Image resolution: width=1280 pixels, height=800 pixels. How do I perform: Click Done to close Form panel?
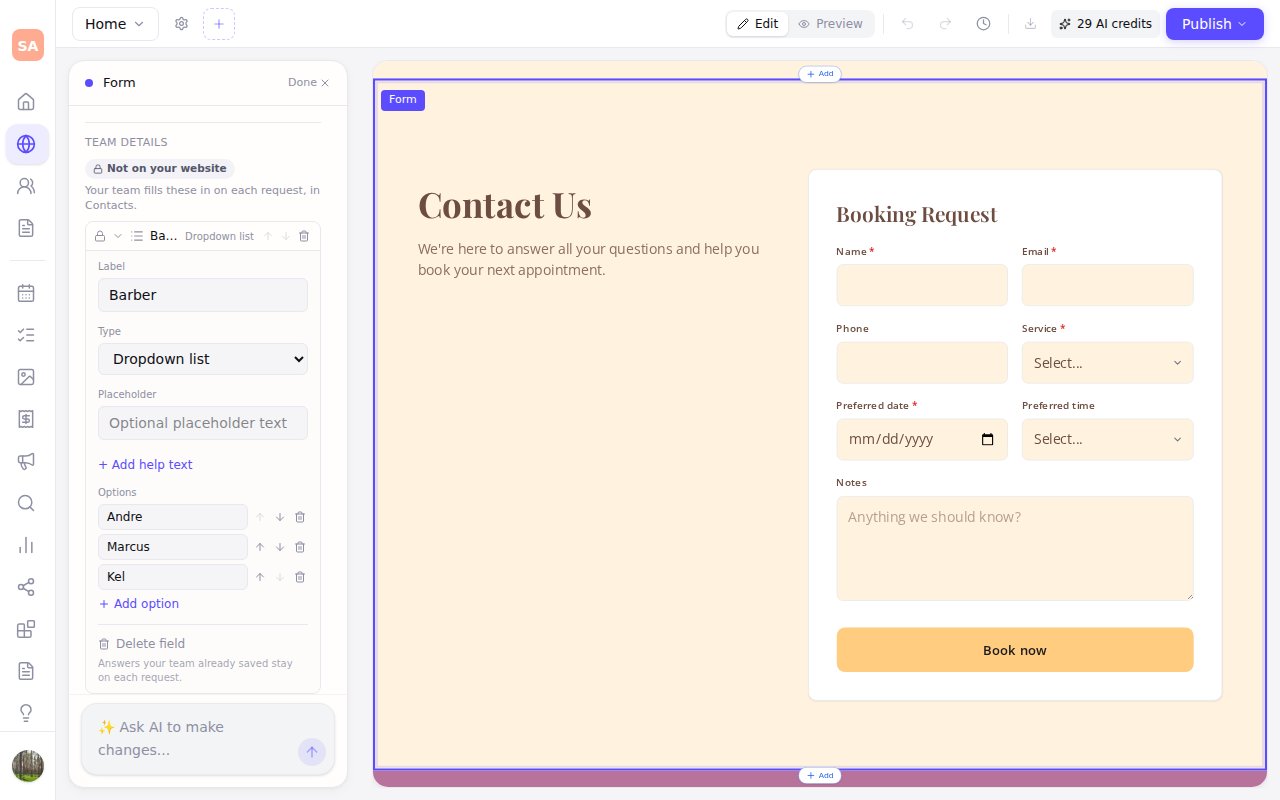[x=308, y=82]
